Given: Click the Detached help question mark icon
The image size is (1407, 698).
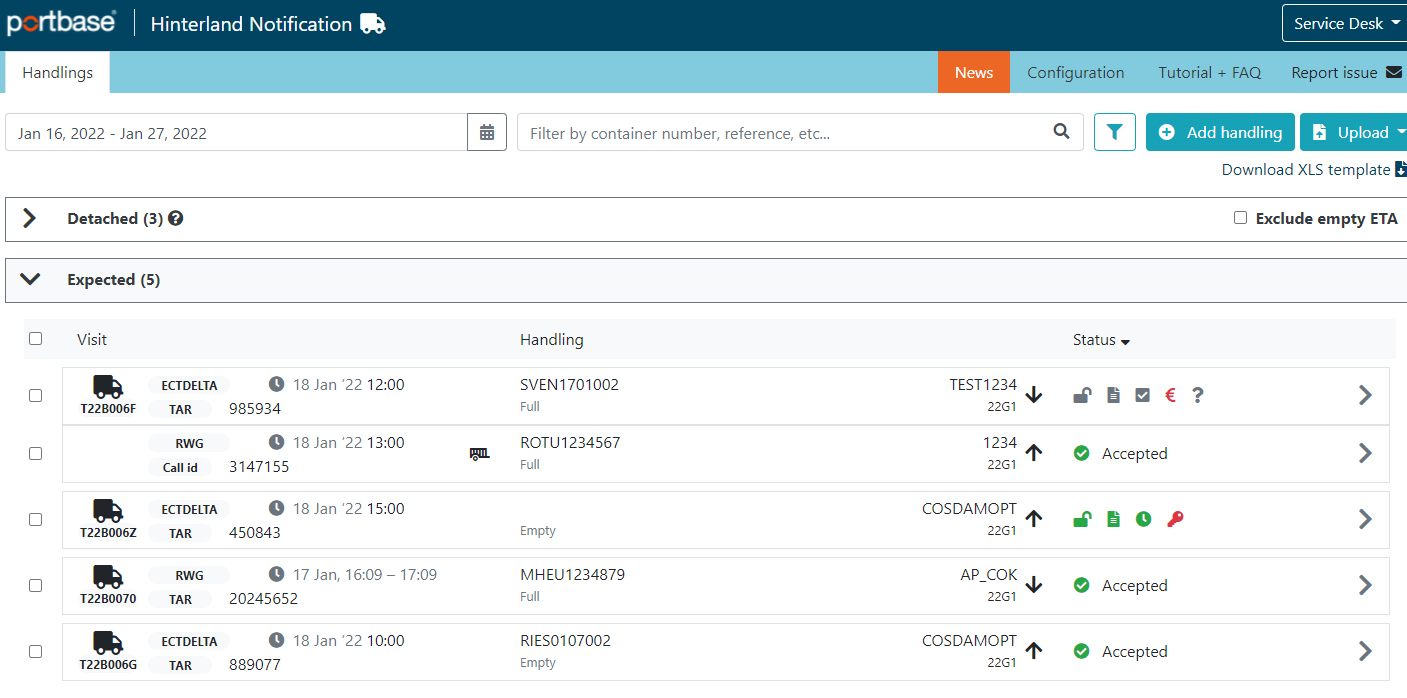Looking at the screenshot, I should point(176,218).
